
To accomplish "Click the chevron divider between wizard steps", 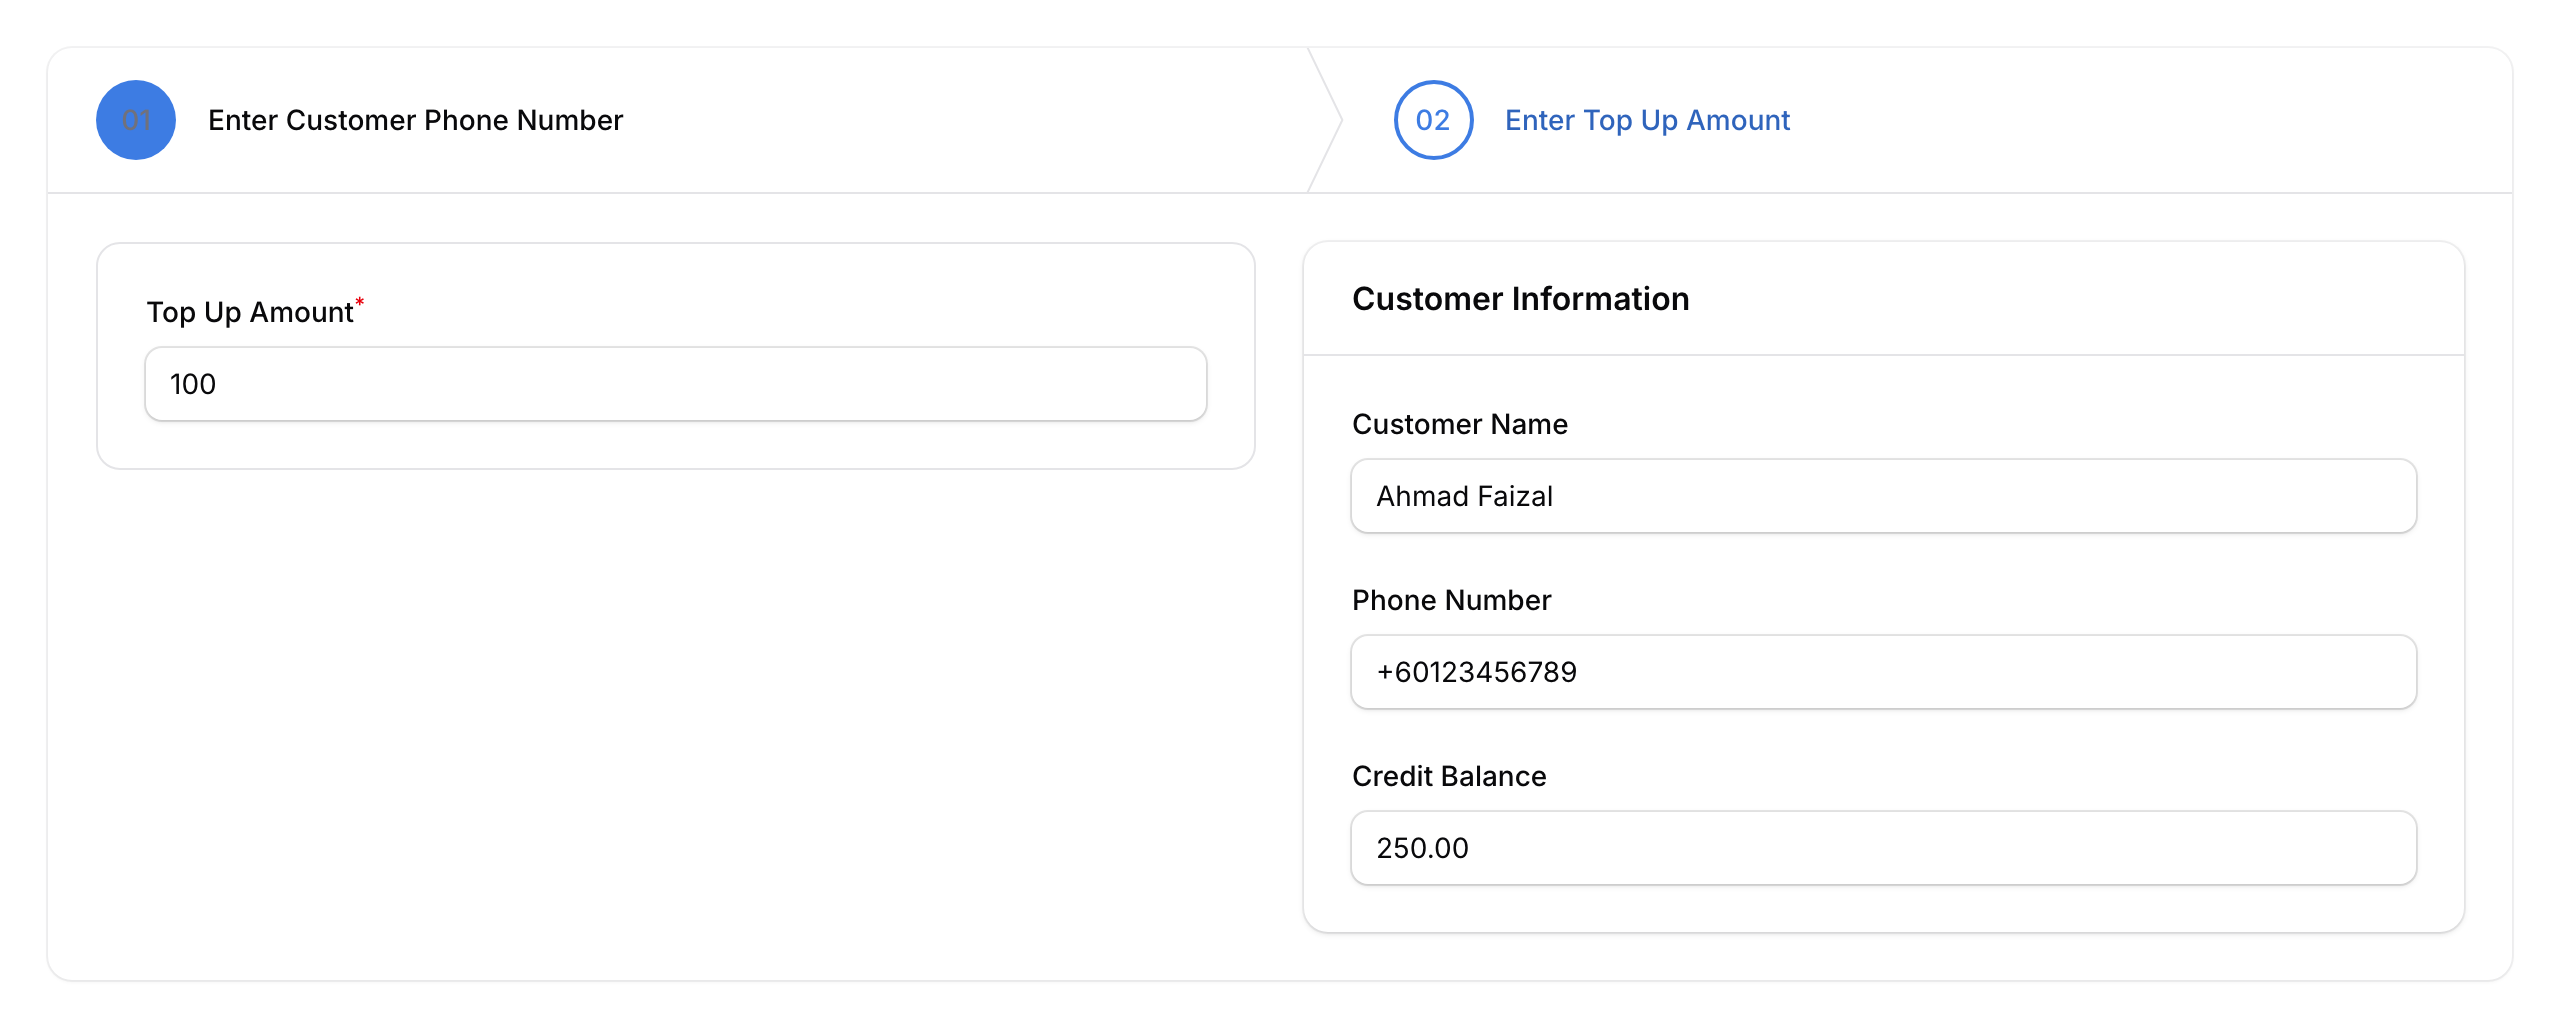I will click(x=1320, y=119).
